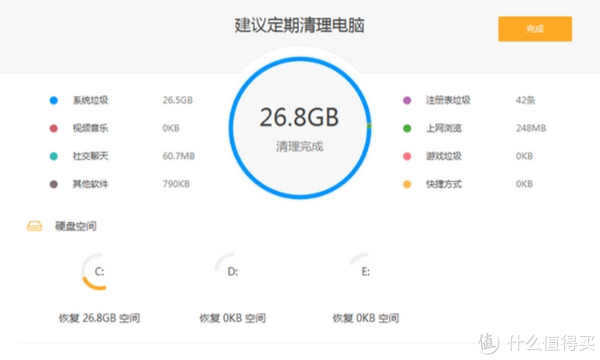Click the 26.5GB system junk value
The image size is (600, 360).
tap(178, 100)
